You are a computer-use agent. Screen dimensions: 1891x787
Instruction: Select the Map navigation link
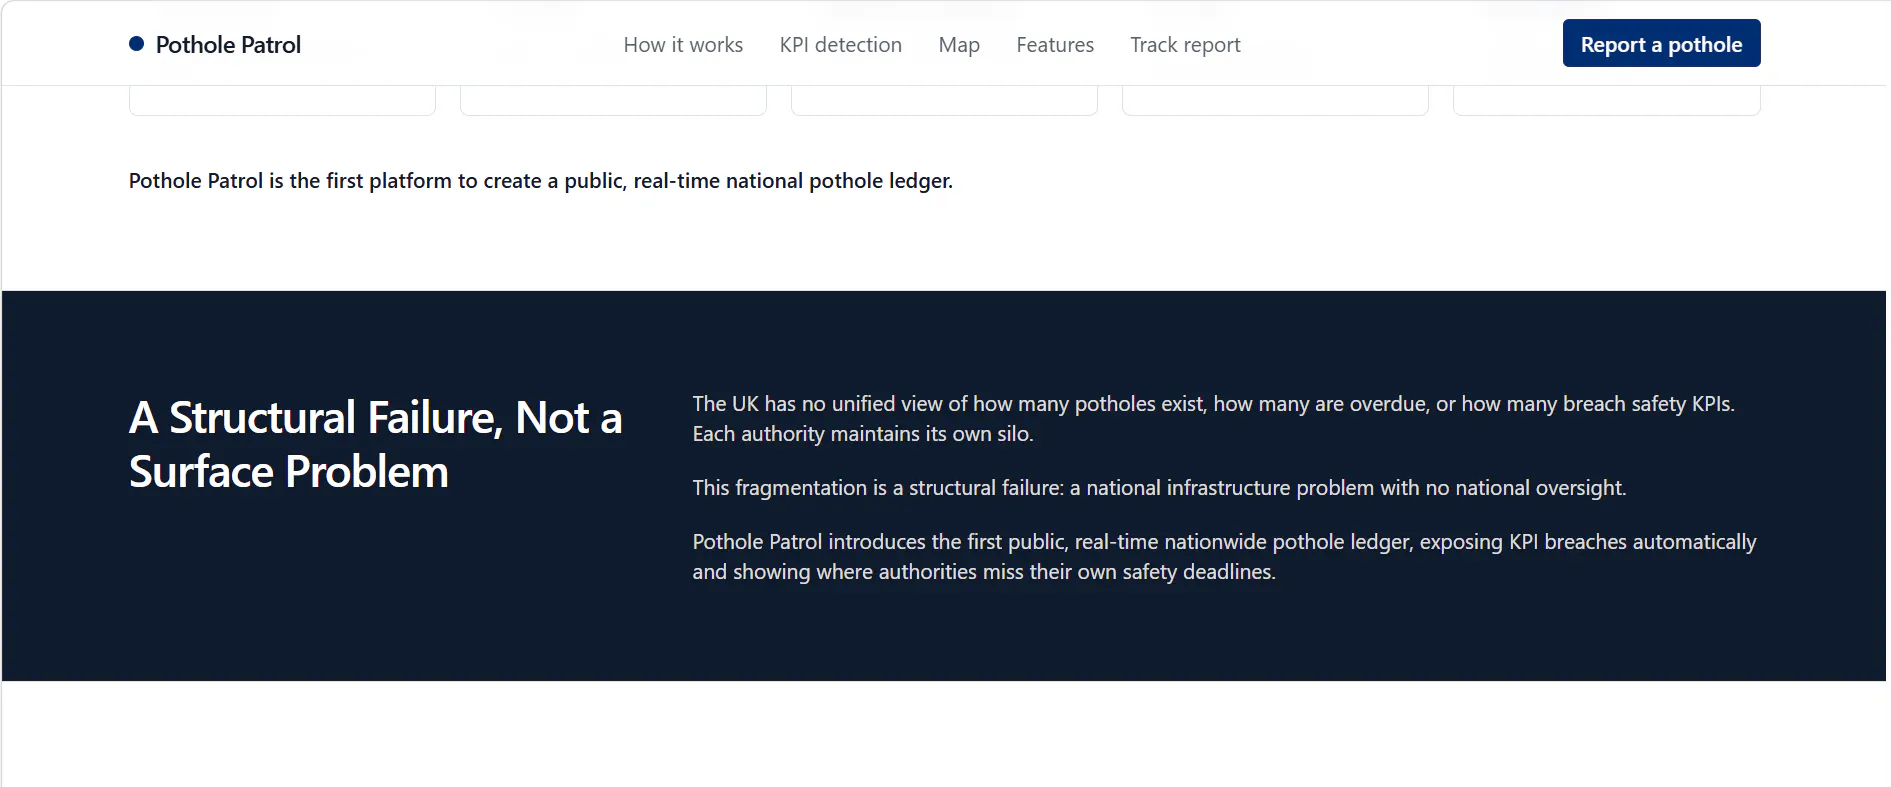pos(959,45)
